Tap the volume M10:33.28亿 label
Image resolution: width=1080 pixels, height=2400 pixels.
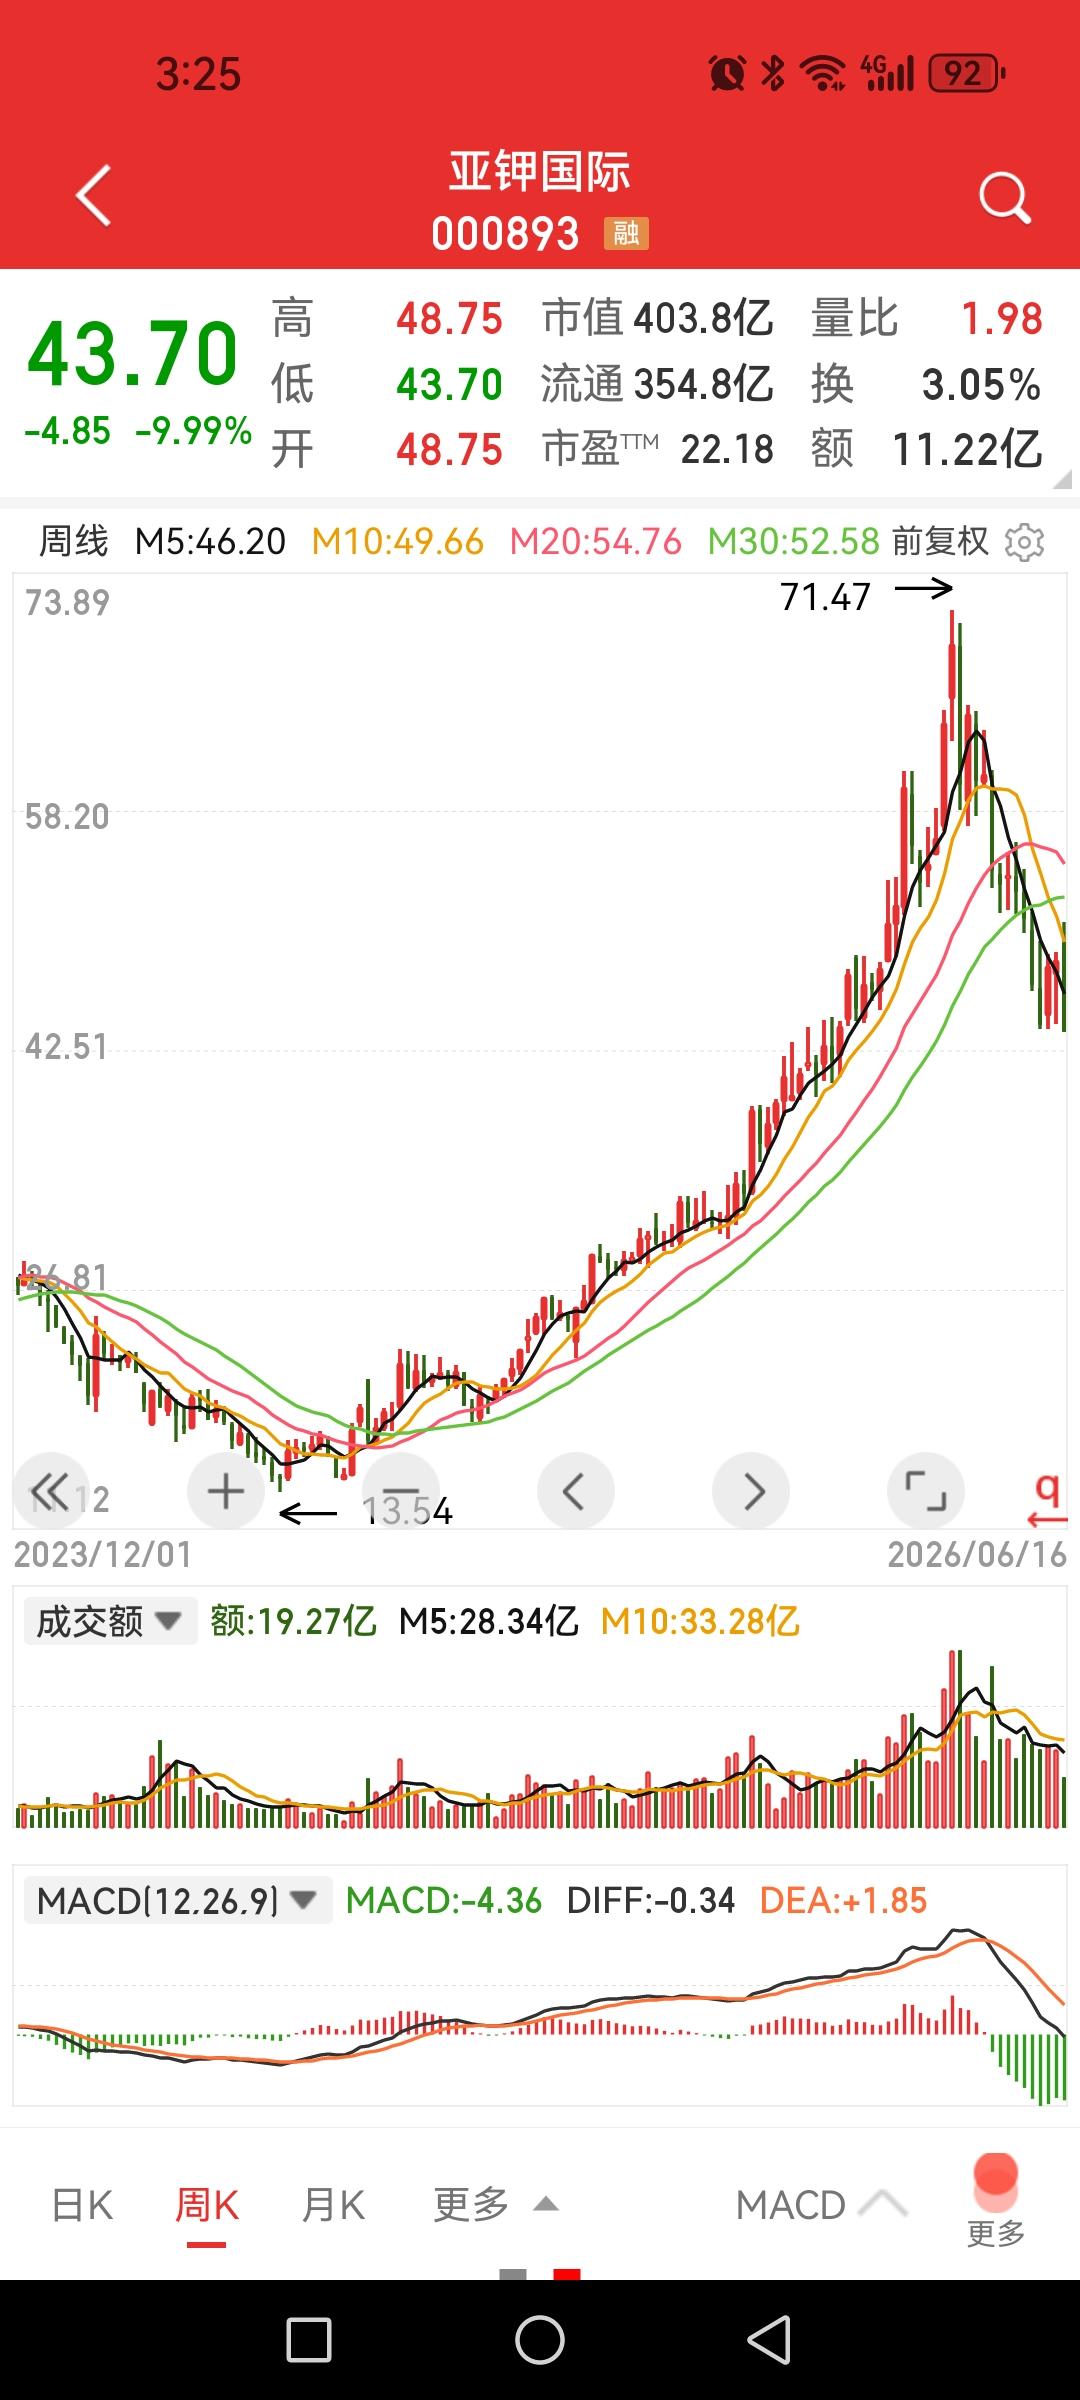[700, 1621]
